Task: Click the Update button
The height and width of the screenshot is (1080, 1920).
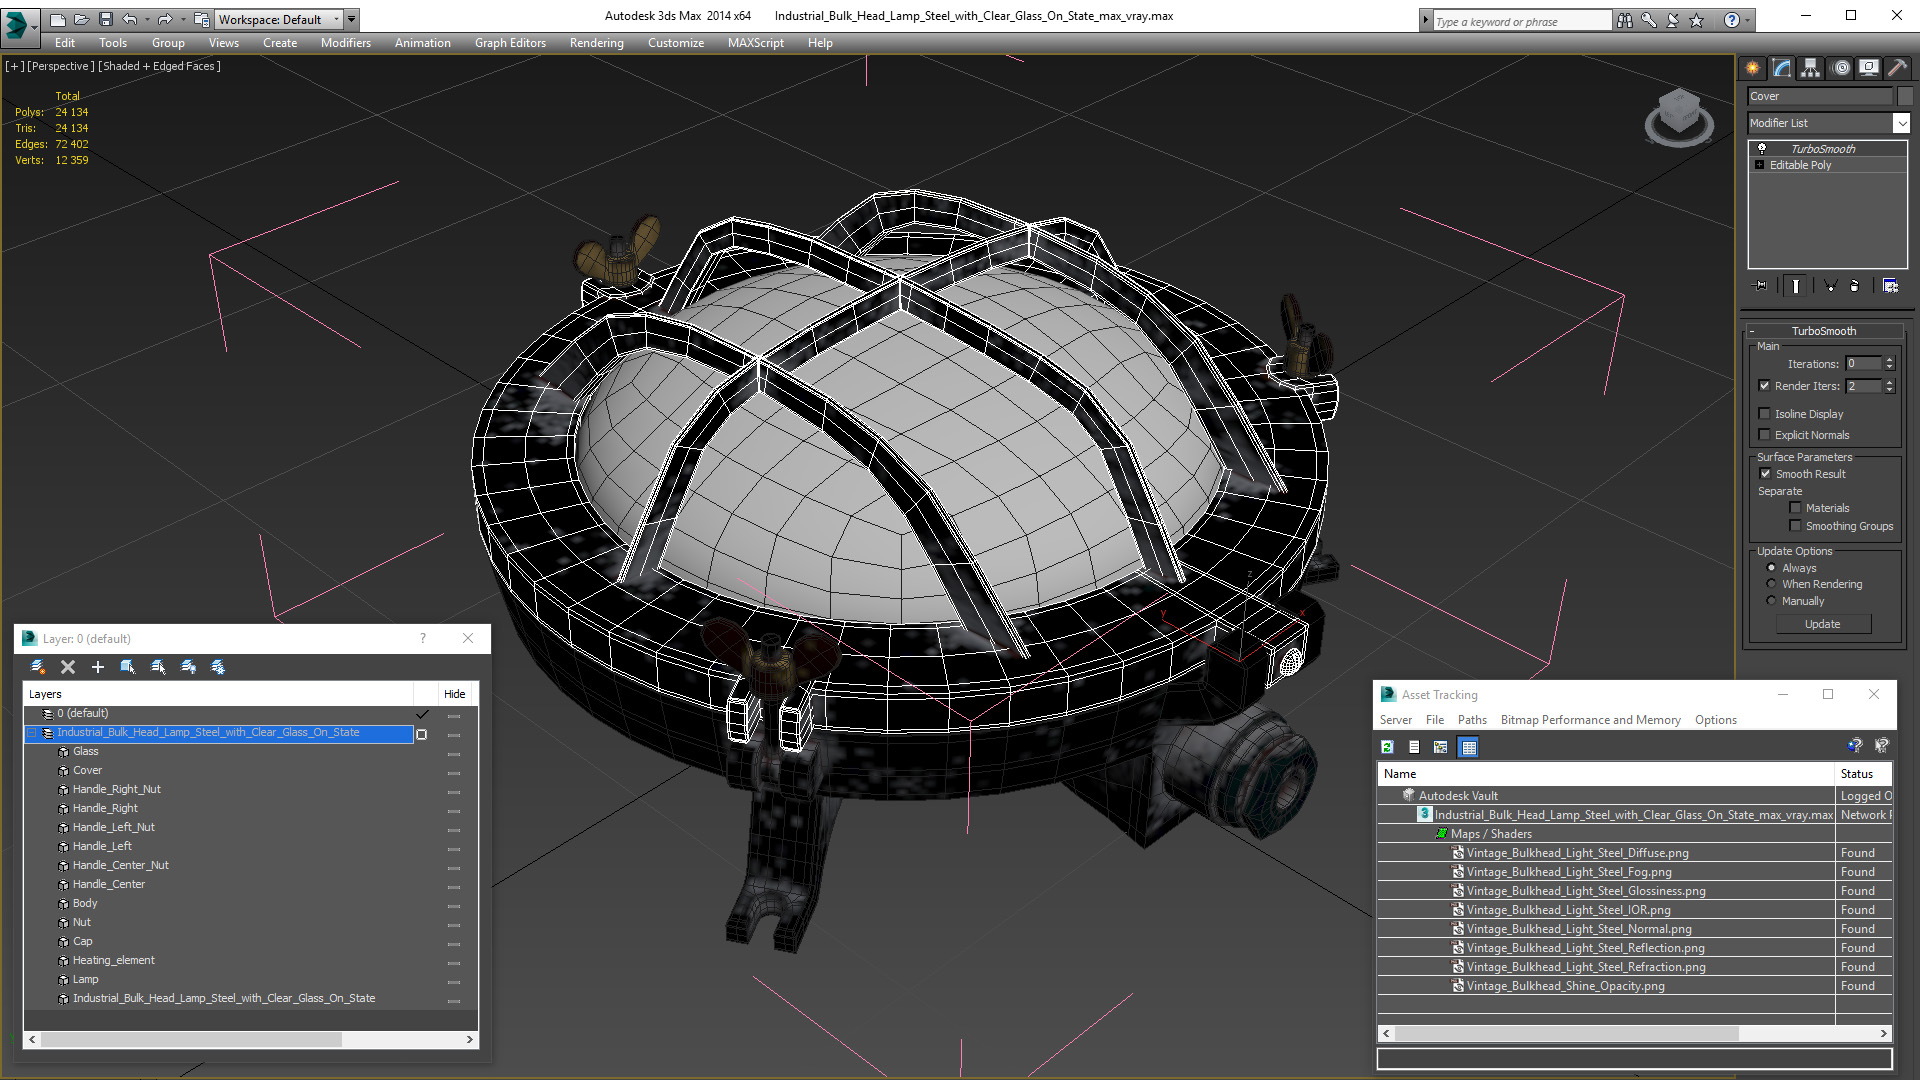Action: [x=1822, y=624]
